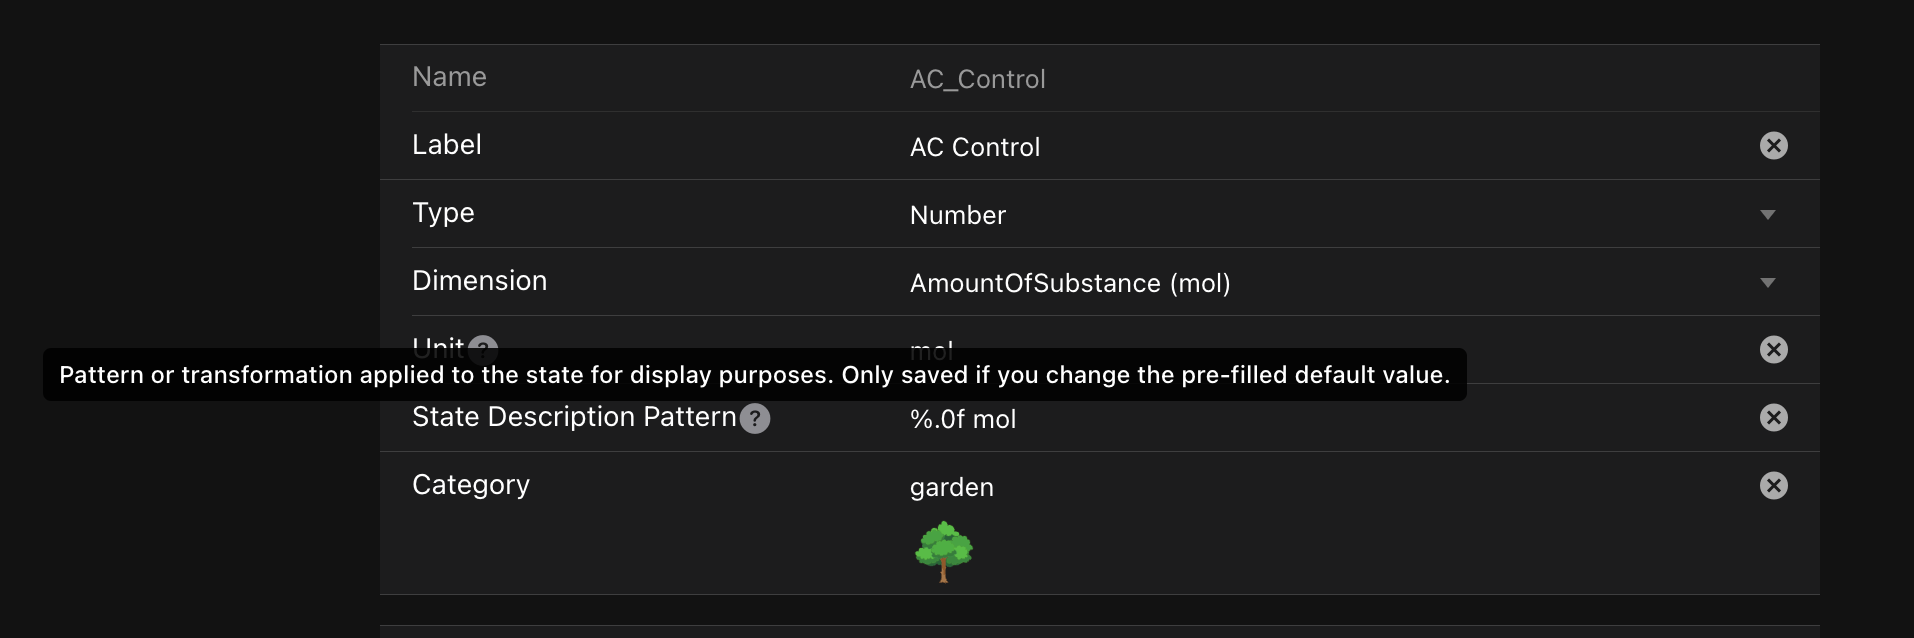Click the black tooltip message

pyautogui.click(x=754, y=375)
